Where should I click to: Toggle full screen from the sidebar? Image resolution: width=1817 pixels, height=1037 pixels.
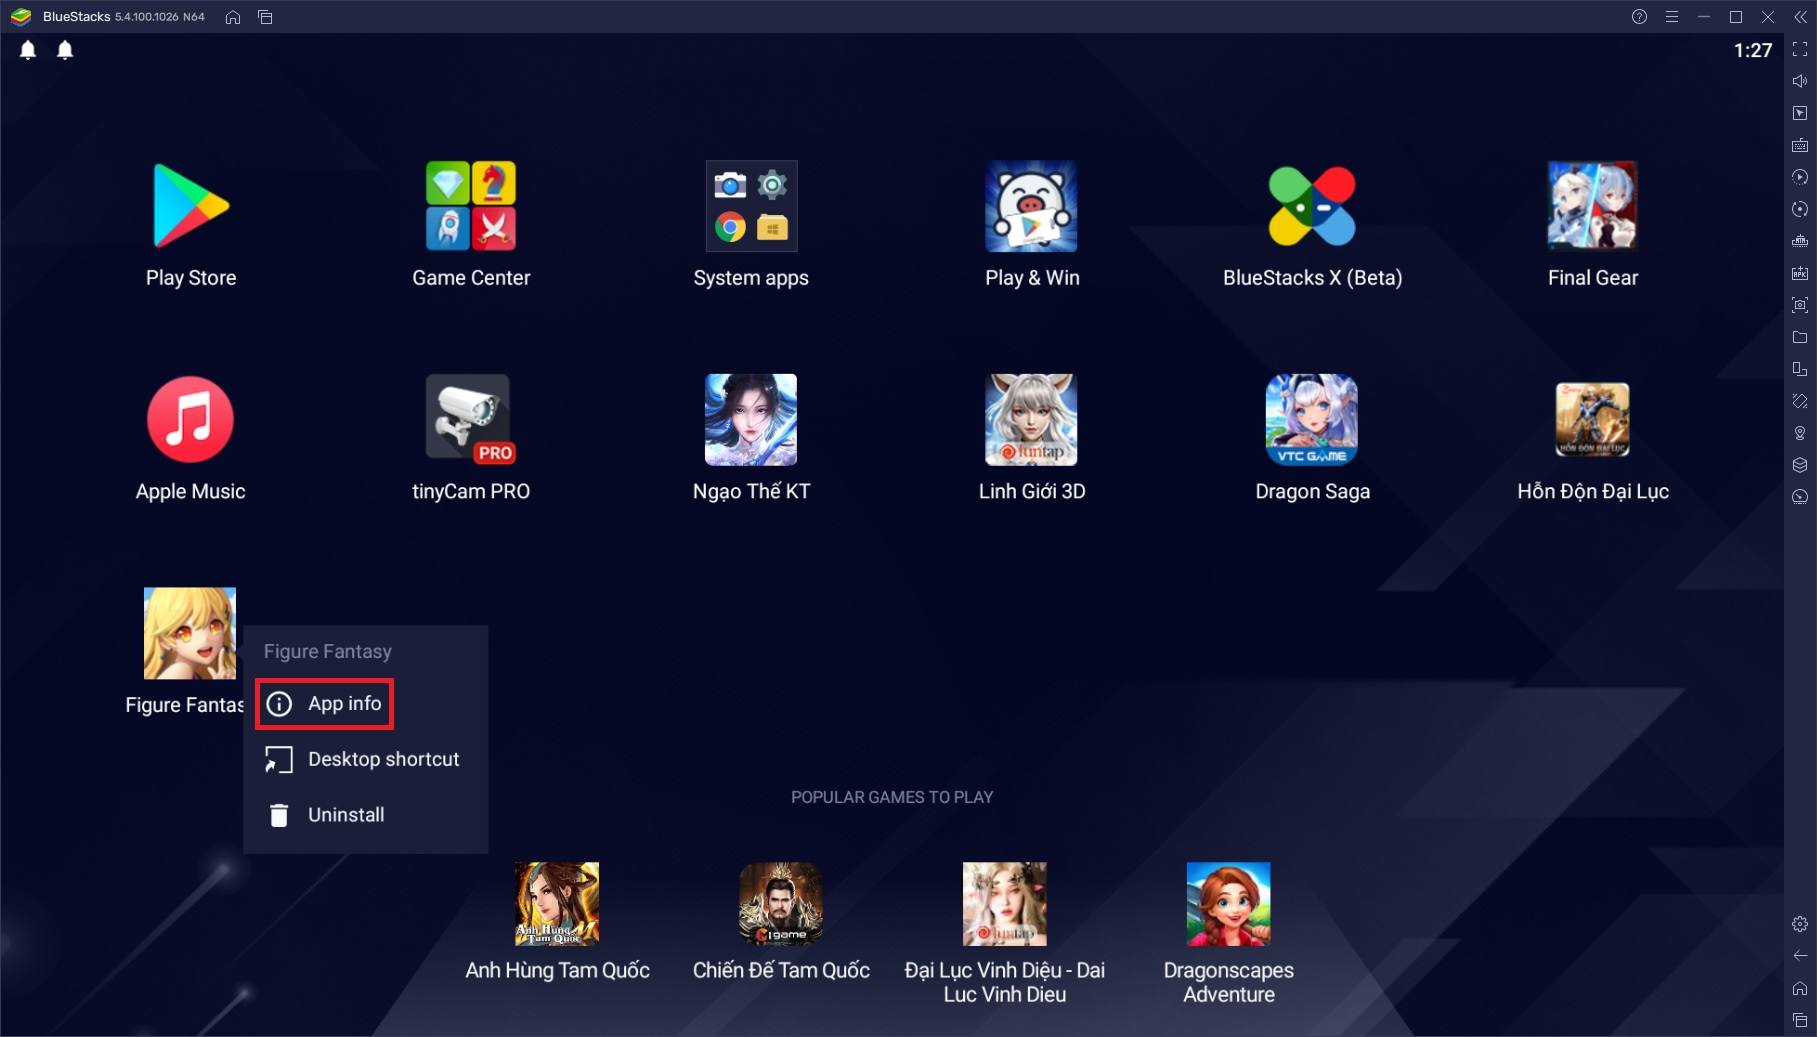click(1800, 49)
